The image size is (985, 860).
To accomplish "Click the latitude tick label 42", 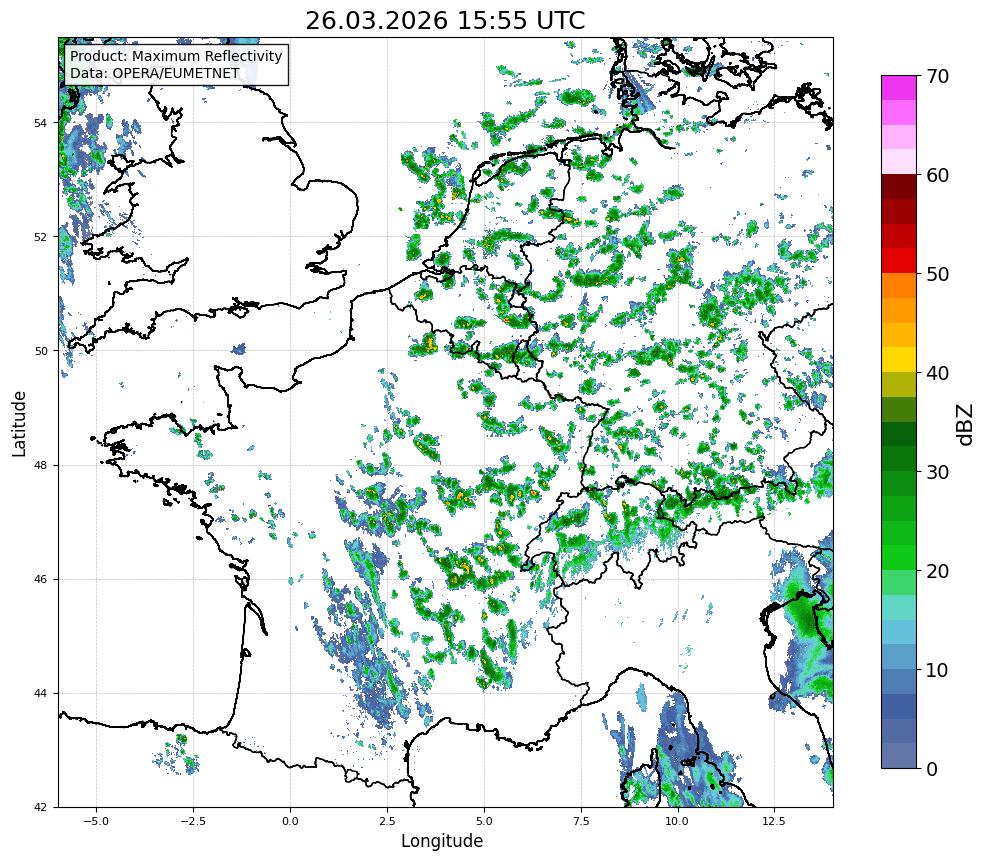I will tap(40, 808).
